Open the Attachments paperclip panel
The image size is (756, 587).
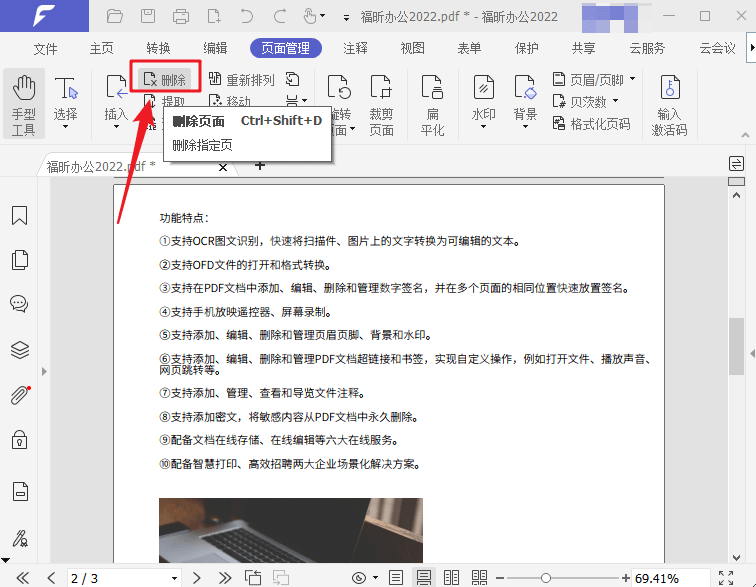click(x=20, y=395)
